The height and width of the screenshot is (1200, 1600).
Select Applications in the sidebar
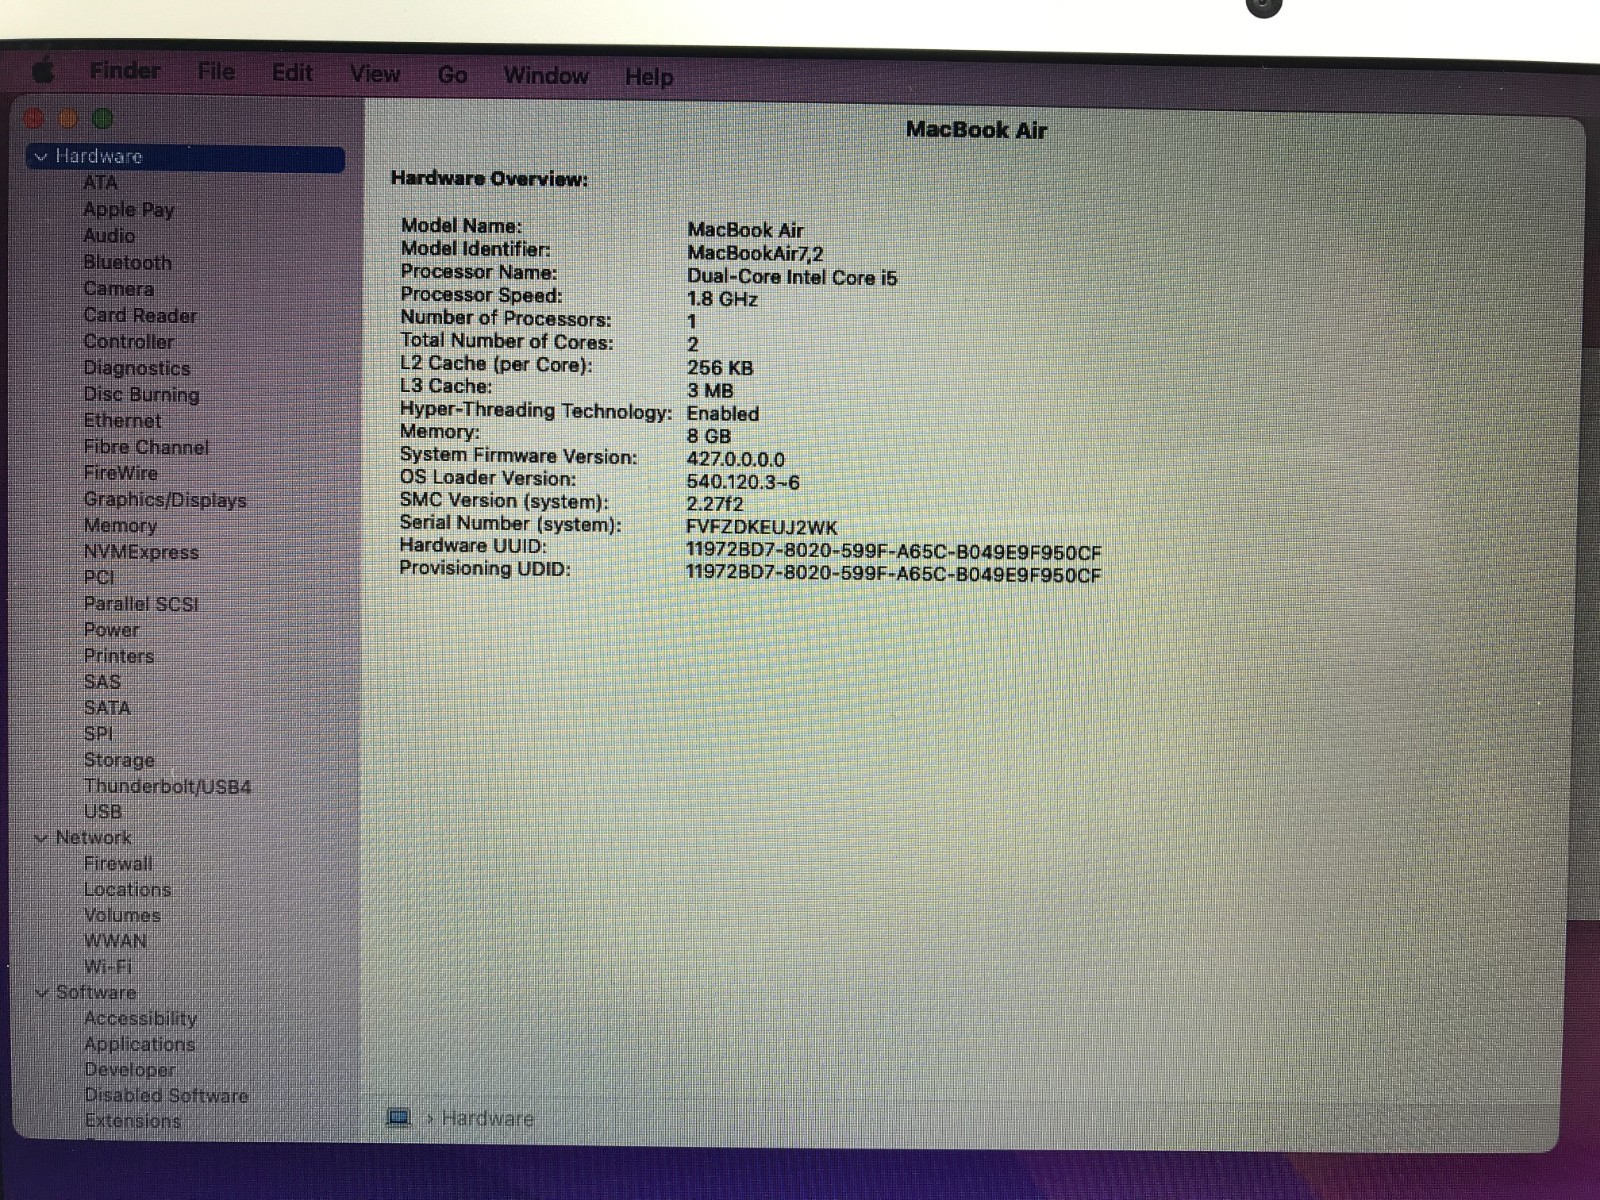point(139,1045)
